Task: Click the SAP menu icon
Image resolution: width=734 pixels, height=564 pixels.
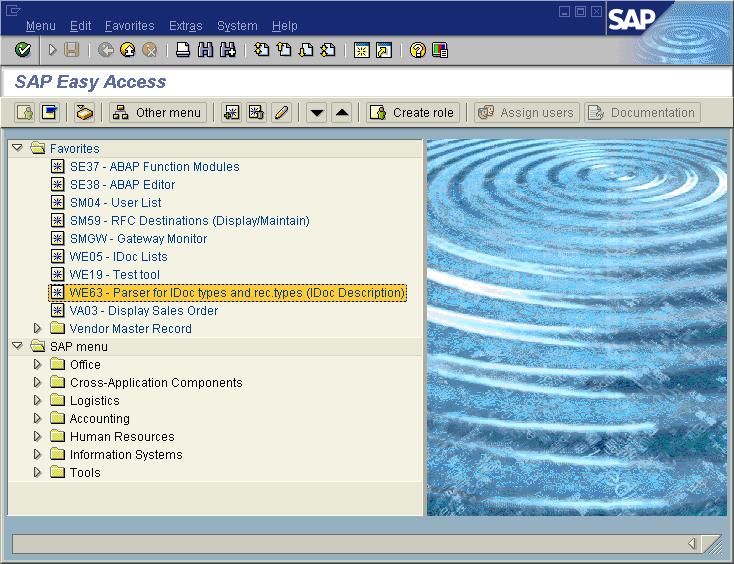Action: [50, 112]
